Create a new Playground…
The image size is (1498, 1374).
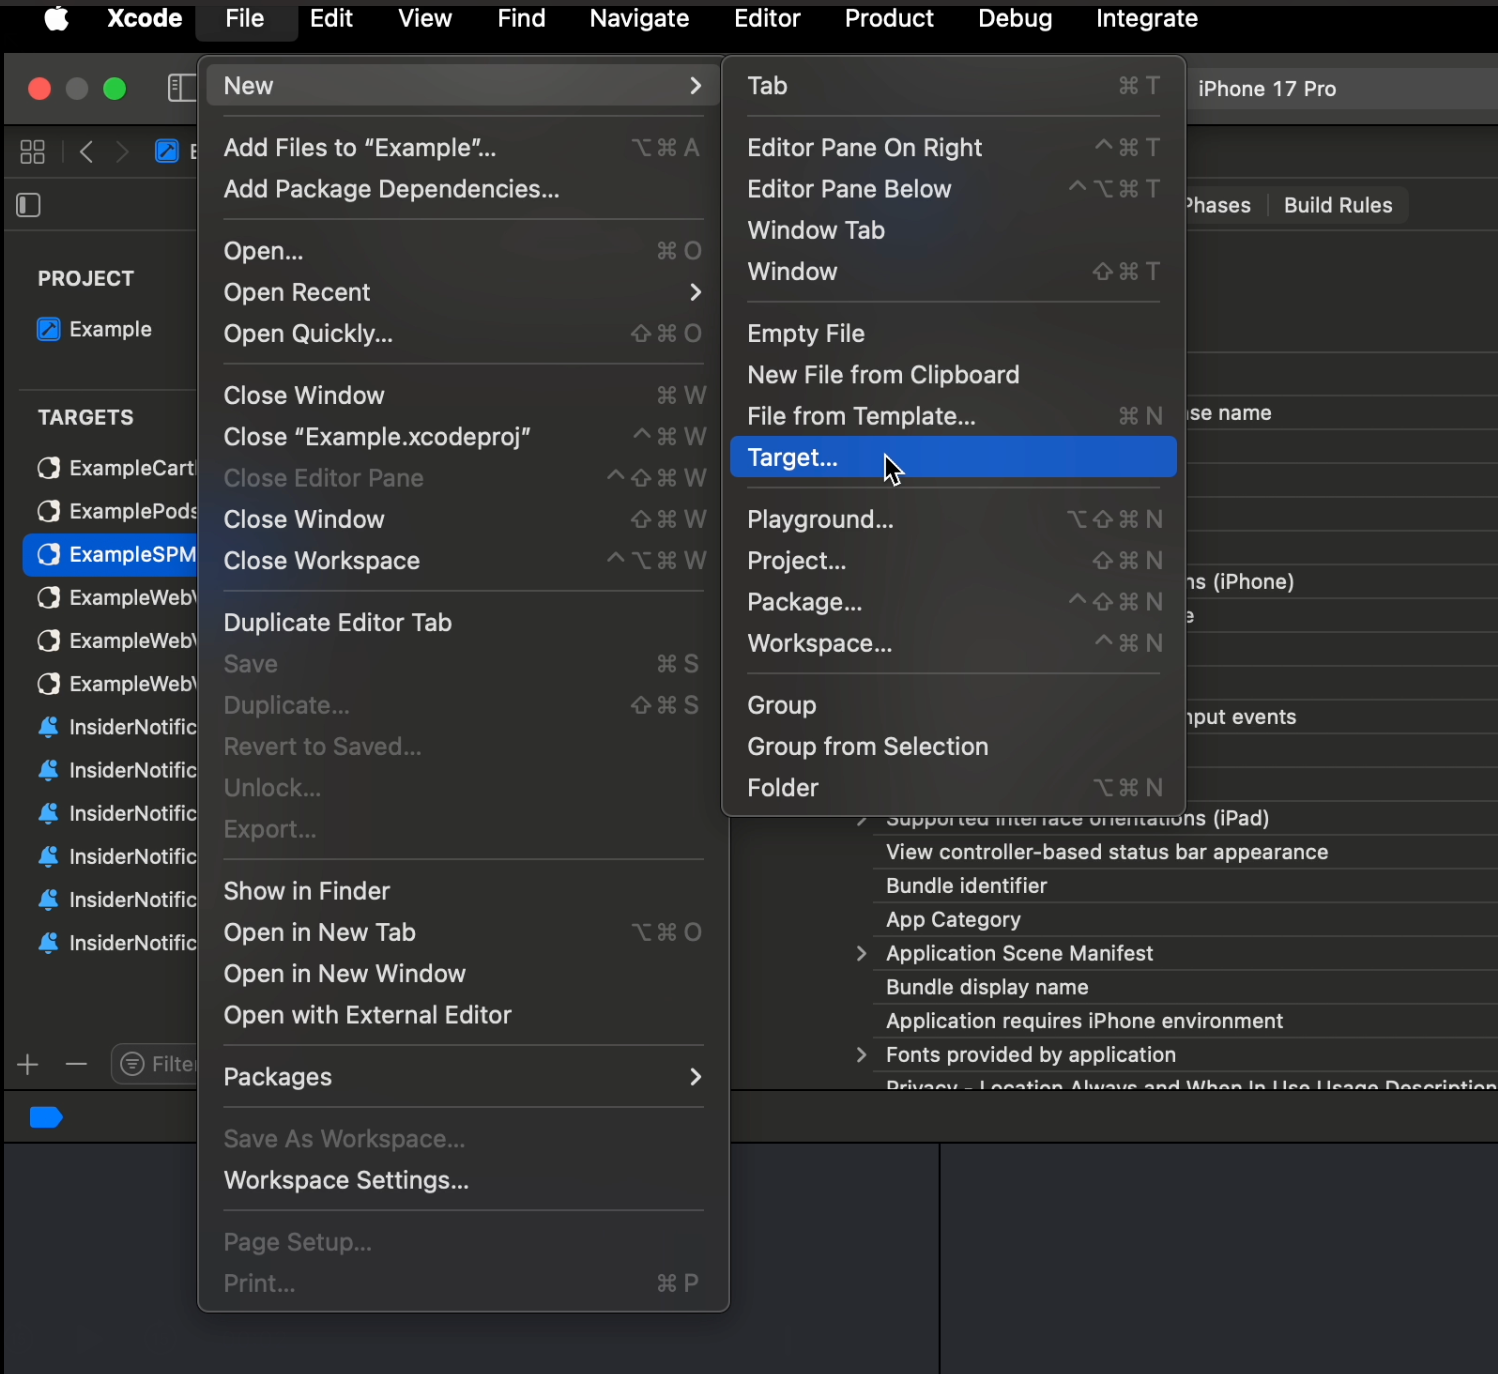[x=953, y=520]
